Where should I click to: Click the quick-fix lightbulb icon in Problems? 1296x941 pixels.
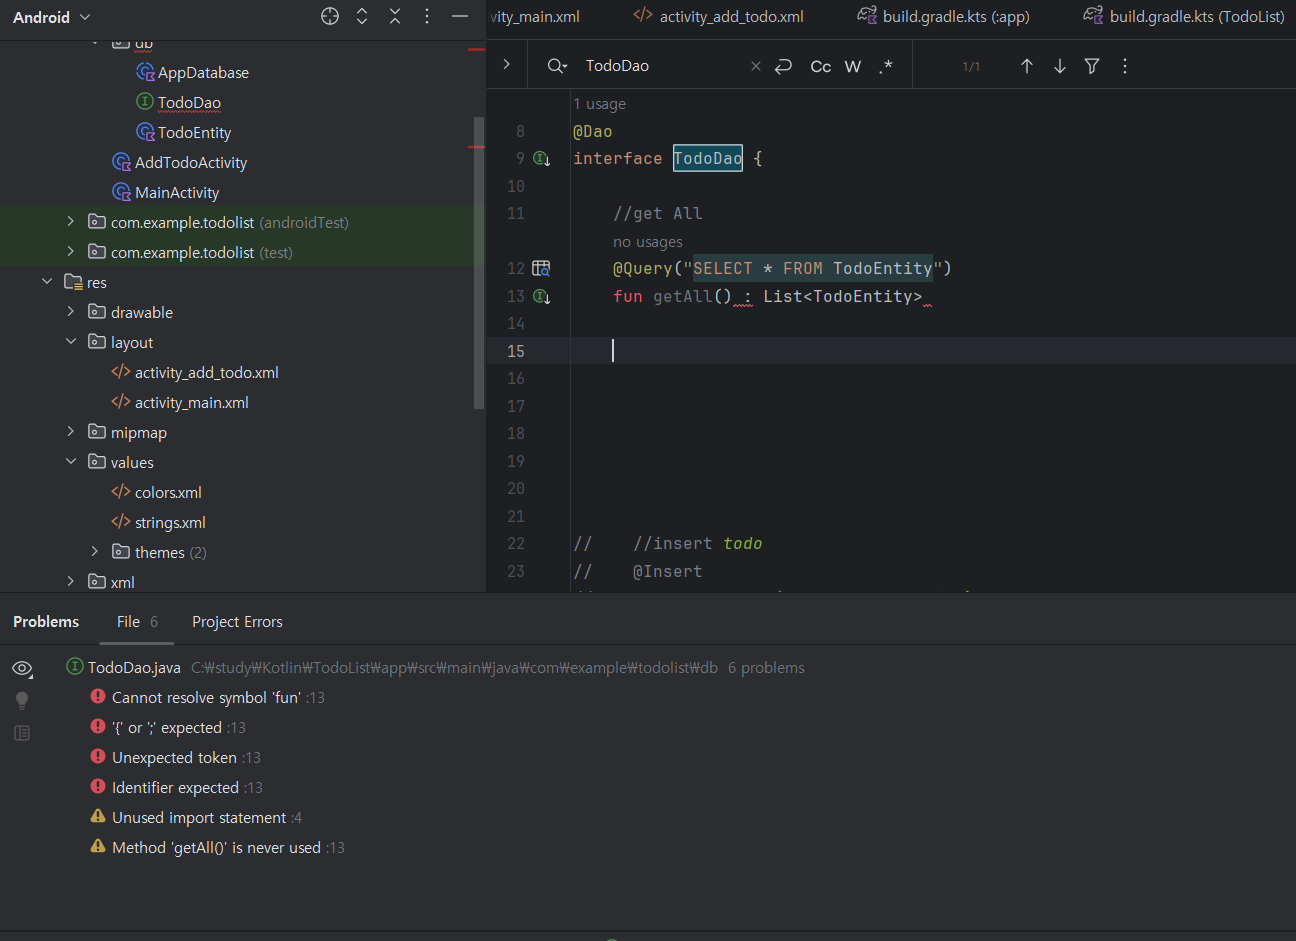point(22,700)
